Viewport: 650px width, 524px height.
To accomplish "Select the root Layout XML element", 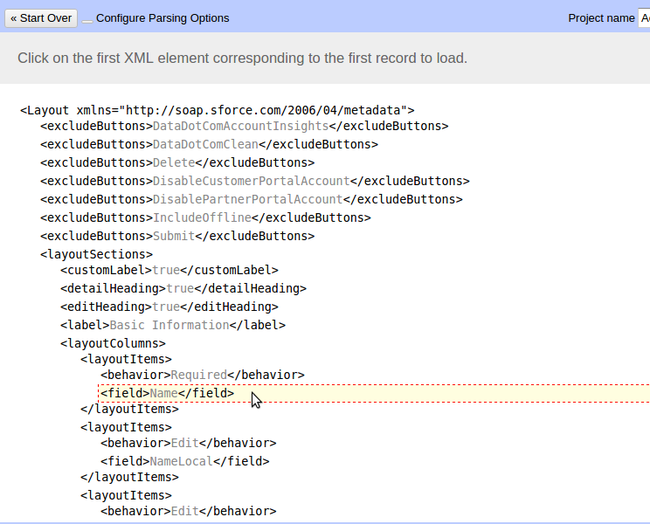I will tap(217, 110).
